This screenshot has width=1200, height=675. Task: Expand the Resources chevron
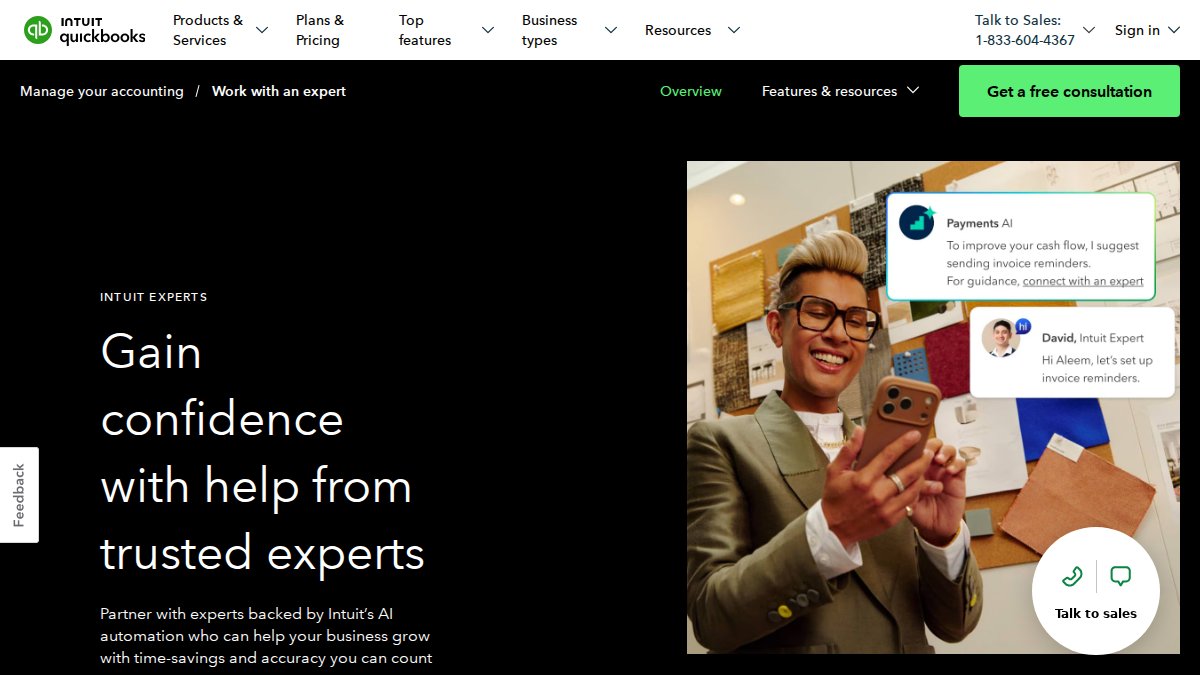pos(734,30)
